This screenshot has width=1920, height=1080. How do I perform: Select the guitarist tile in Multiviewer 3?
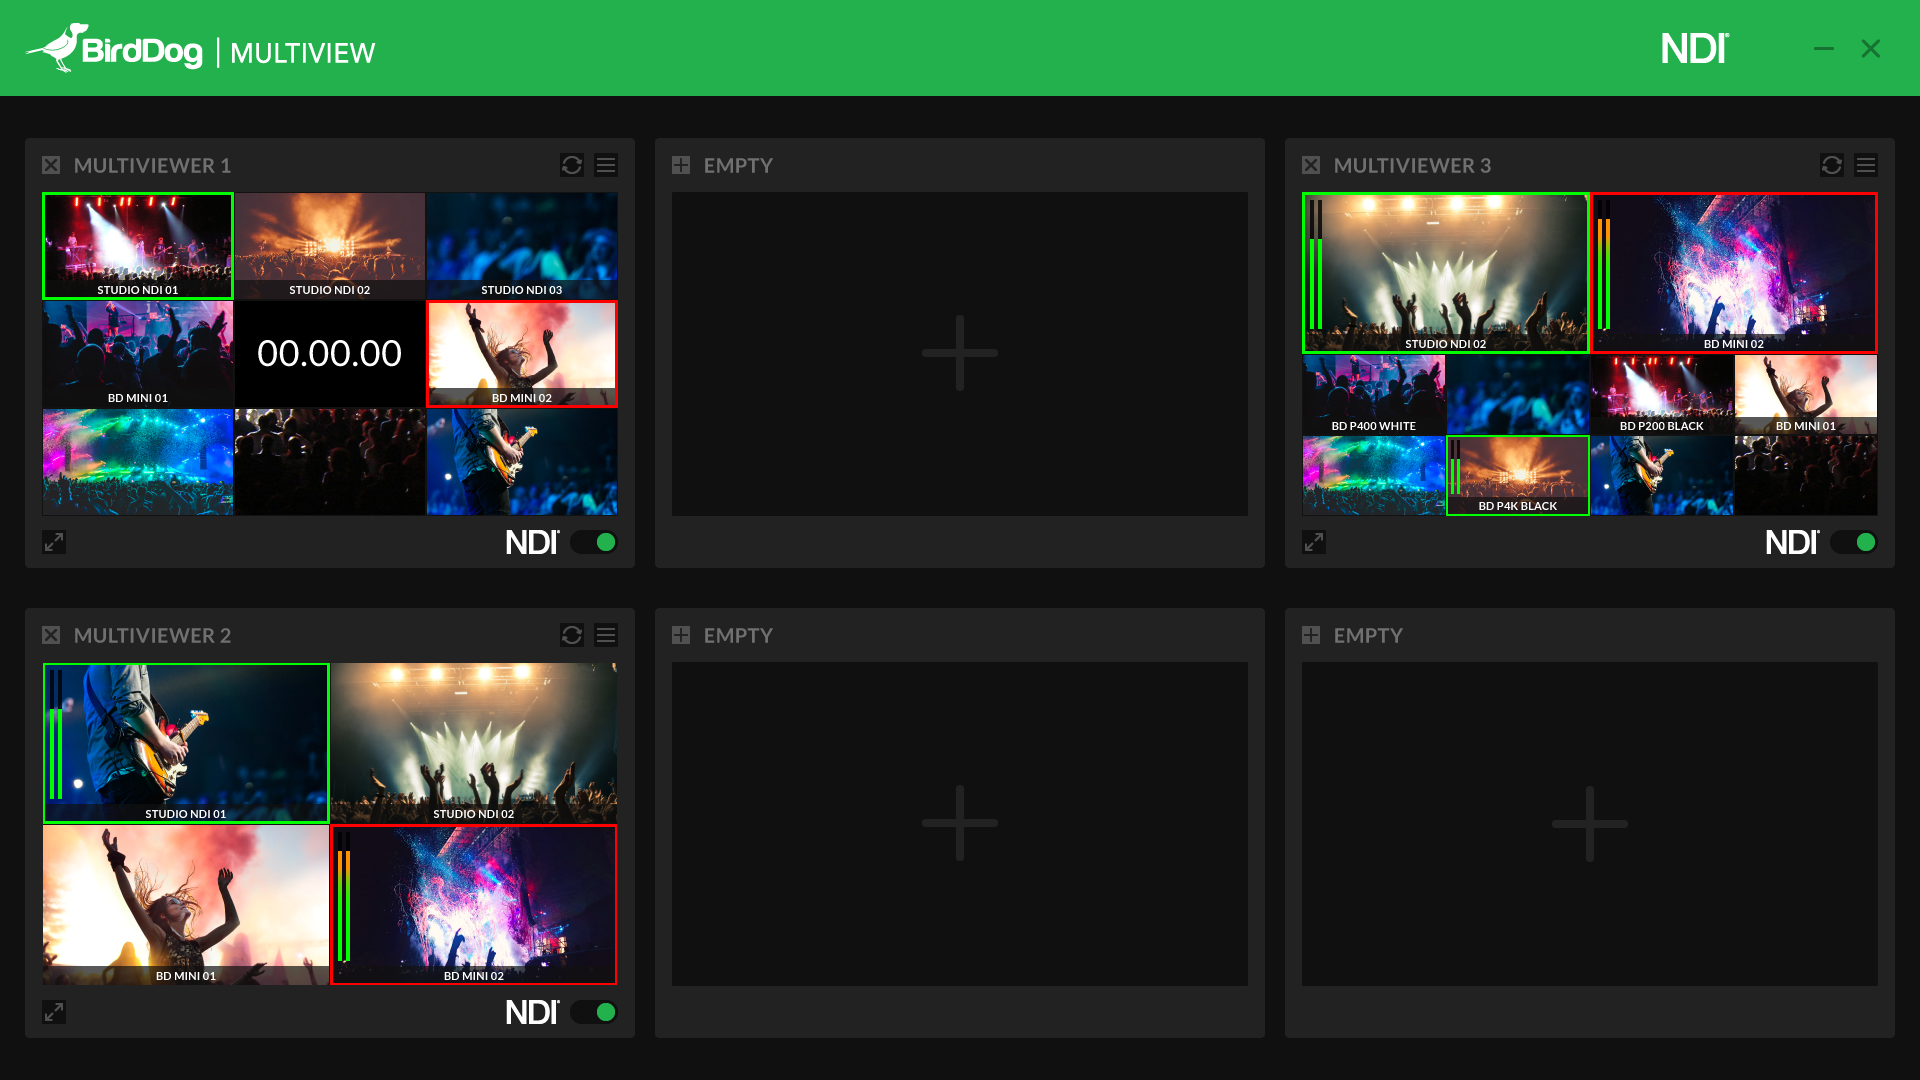[x=1662, y=476]
